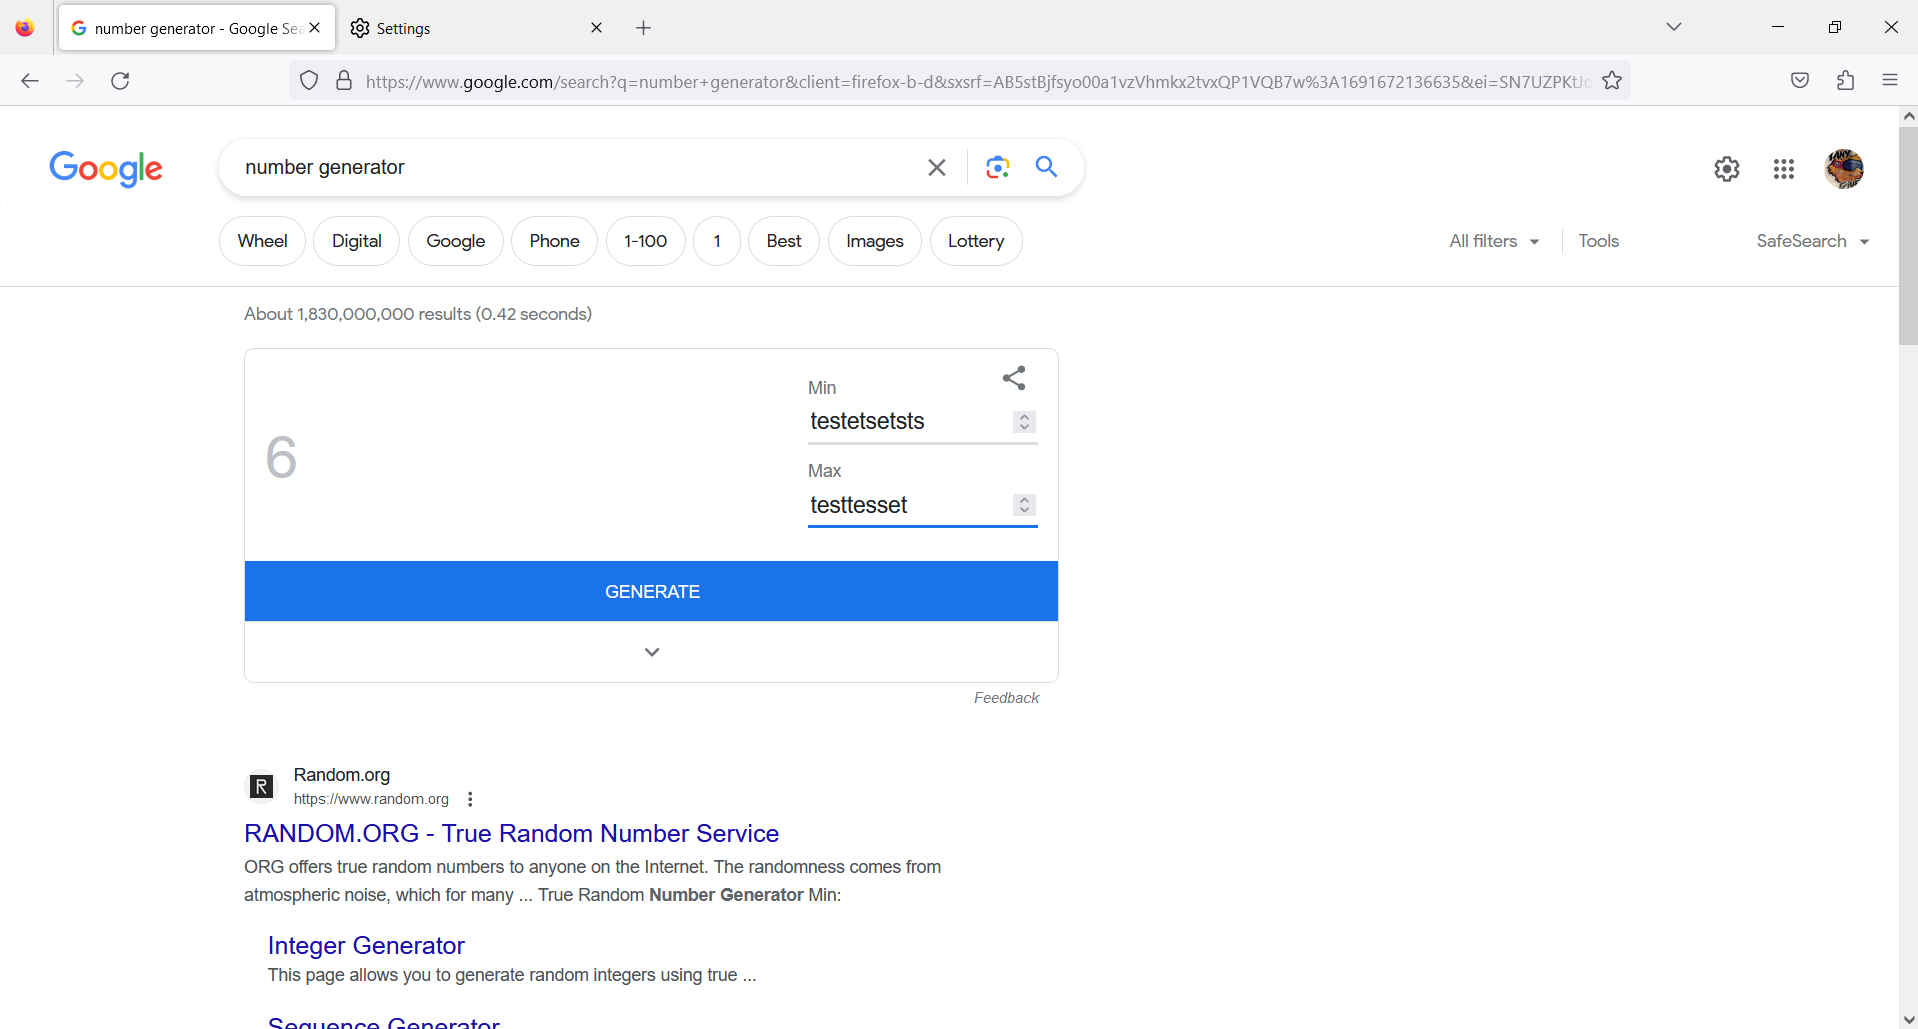Share the random number generator result

pyautogui.click(x=1014, y=378)
